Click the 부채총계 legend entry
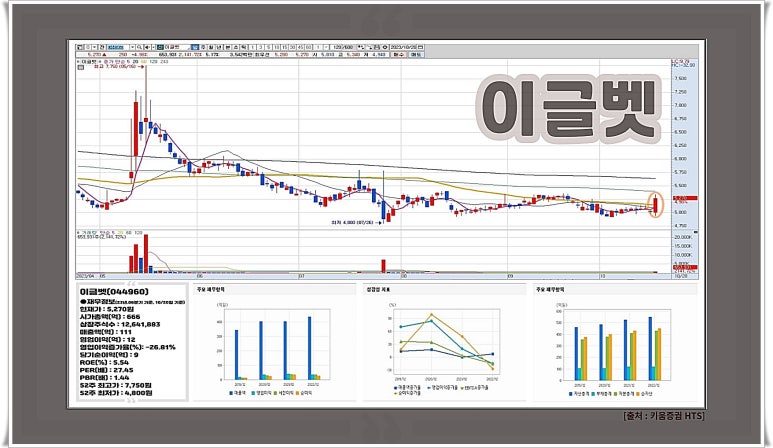 [x=603, y=394]
